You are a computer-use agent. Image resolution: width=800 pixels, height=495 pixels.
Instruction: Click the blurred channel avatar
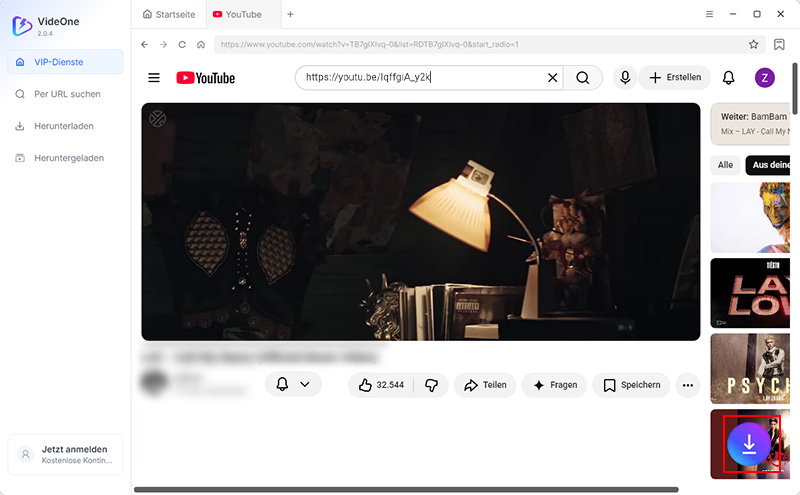pos(154,383)
